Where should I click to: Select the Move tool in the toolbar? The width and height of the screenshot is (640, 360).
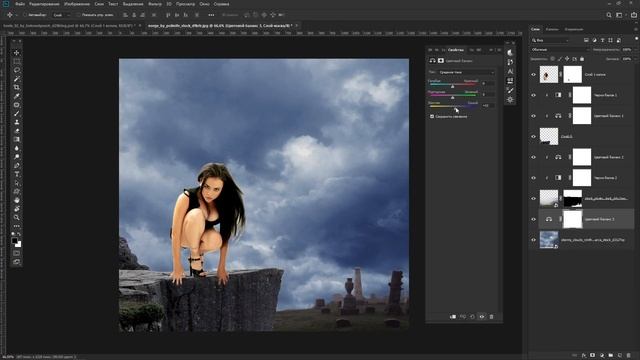(17, 53)
